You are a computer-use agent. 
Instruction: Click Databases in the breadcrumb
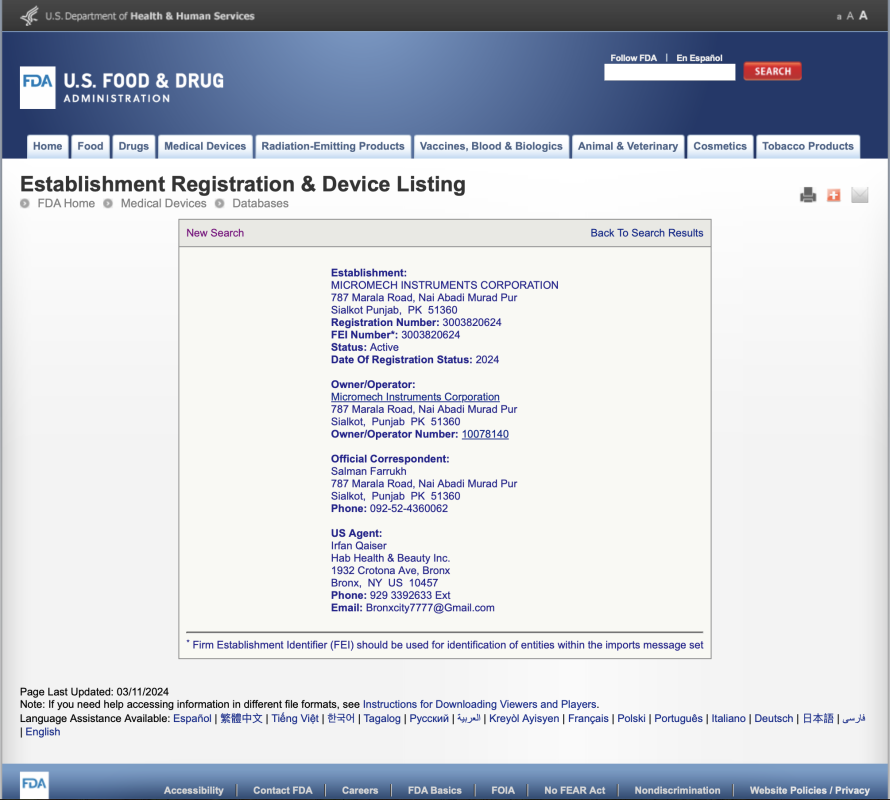pyautogui.click(x=260, y=203)
